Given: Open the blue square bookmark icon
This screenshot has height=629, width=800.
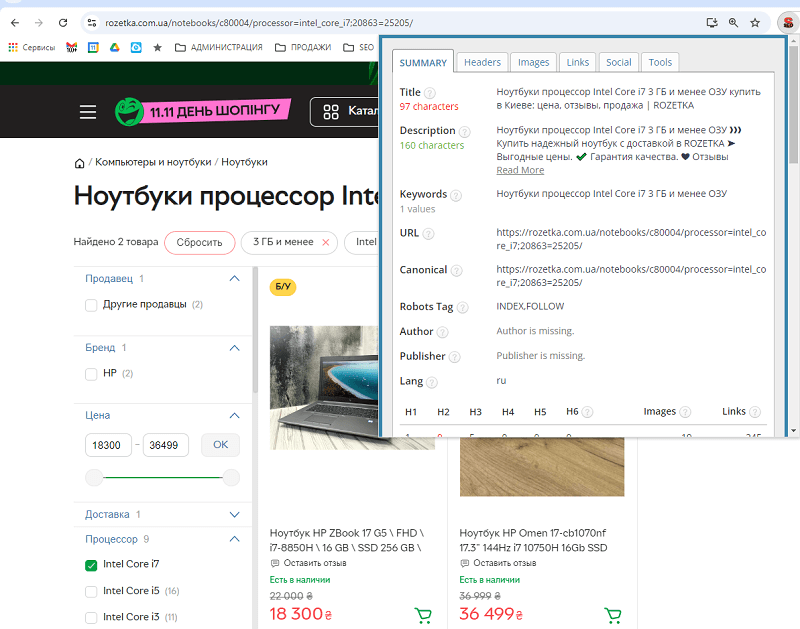Looking at the screenshot, I should 136,47.
